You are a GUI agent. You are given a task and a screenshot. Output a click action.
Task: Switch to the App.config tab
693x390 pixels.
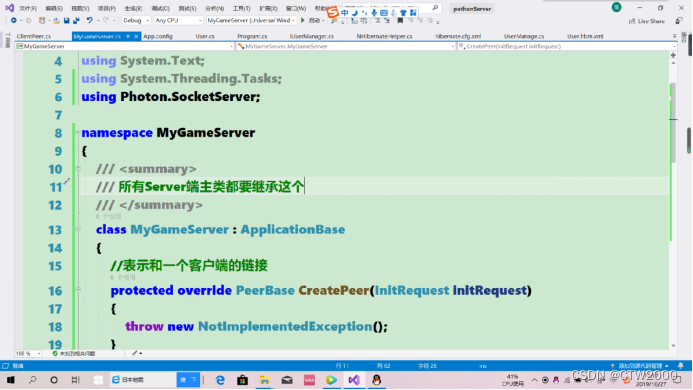[158, 36]
